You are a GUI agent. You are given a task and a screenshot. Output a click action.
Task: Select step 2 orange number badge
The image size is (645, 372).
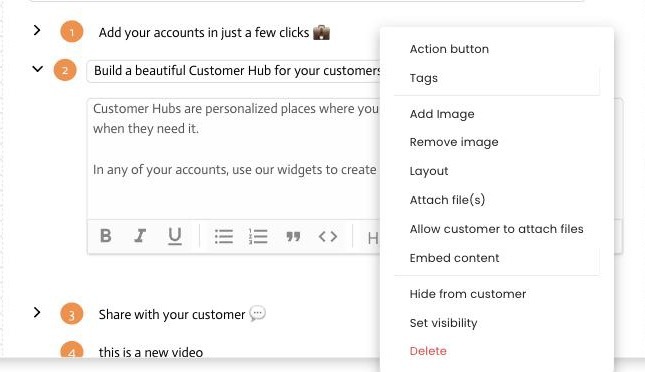pyautogui.click(x=65, y=70)
